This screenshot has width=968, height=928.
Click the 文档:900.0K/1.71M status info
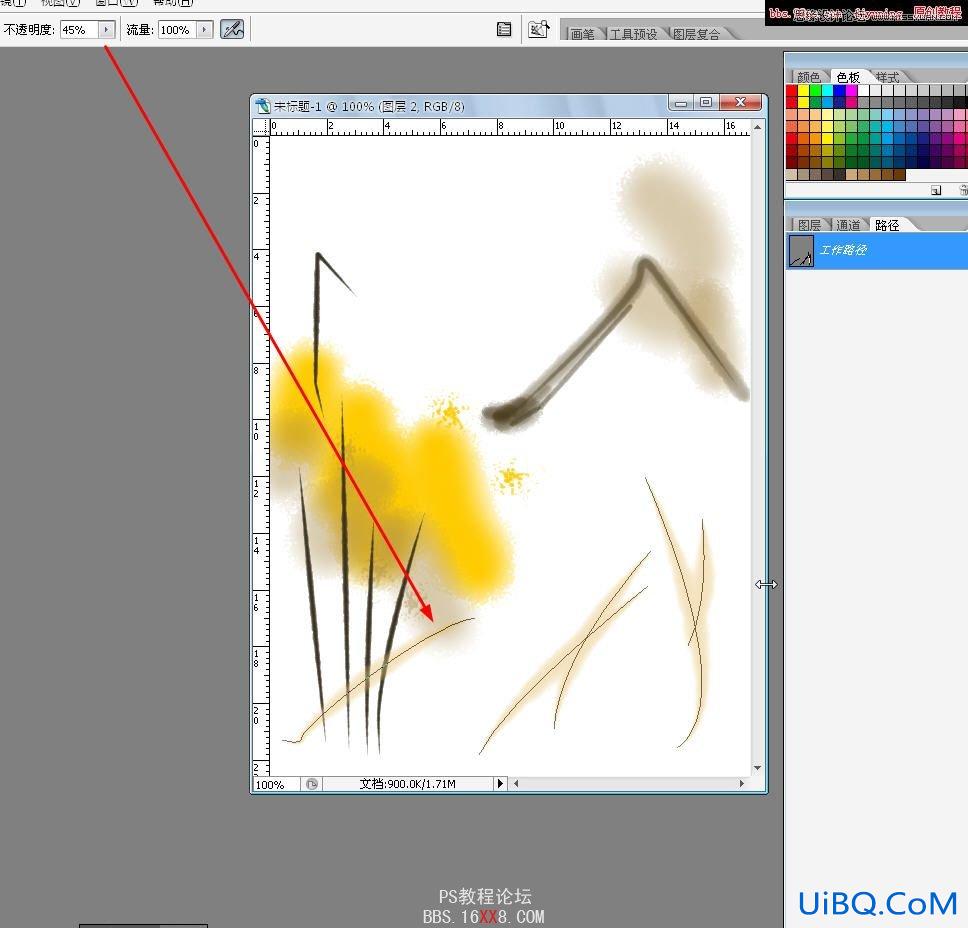pyautogui.click(x=407, y=784)
